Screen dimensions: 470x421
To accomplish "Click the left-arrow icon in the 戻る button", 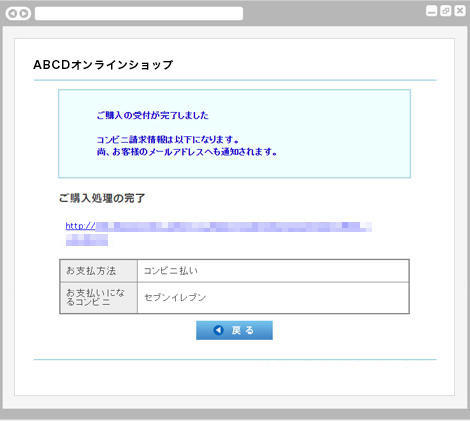I will click(218, 330).
